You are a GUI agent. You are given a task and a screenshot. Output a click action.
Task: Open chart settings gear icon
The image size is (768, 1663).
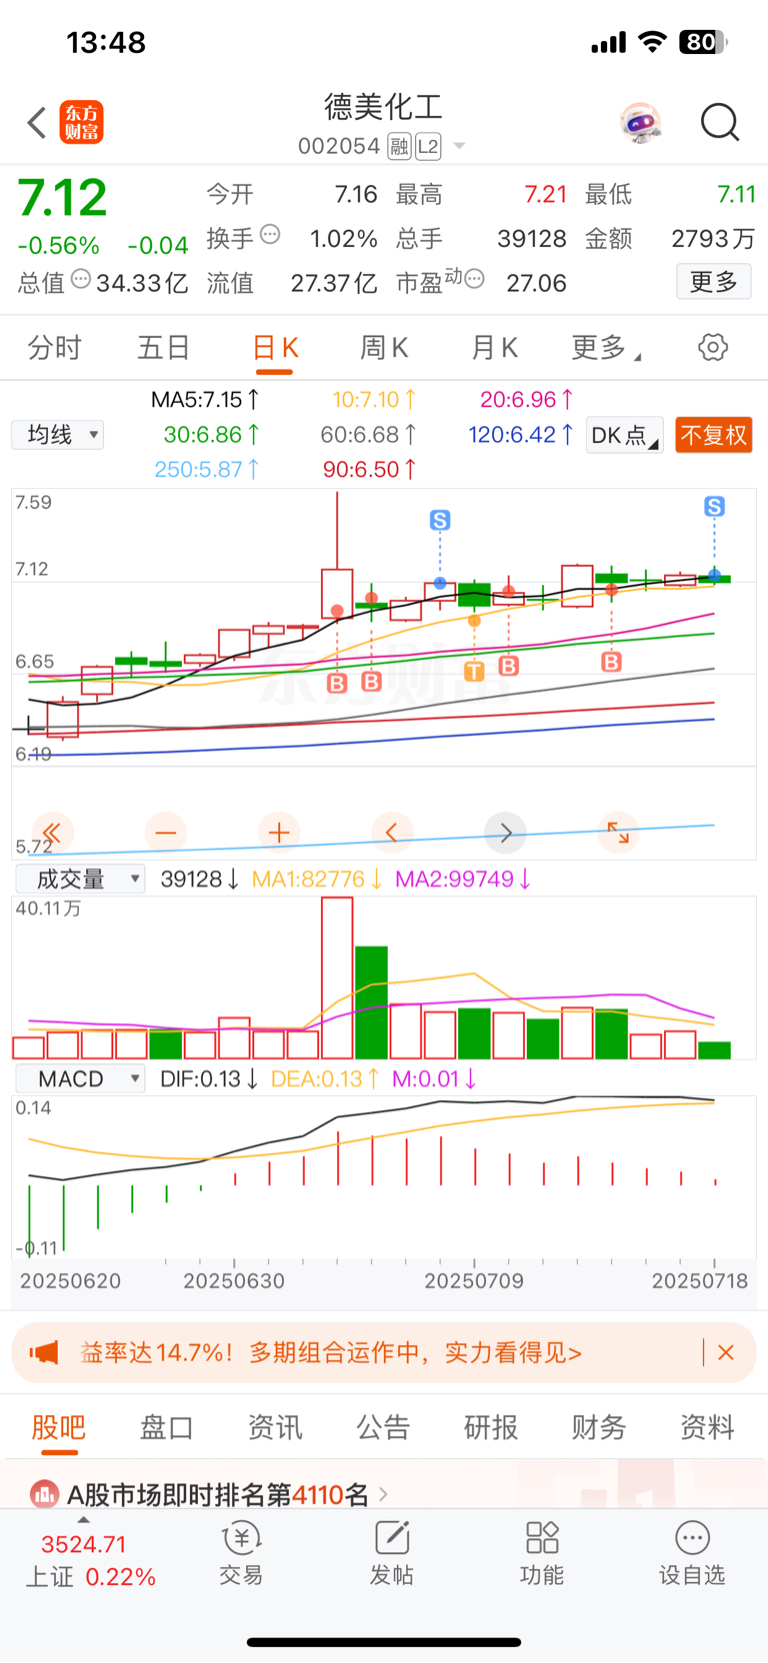coord(713,347)
